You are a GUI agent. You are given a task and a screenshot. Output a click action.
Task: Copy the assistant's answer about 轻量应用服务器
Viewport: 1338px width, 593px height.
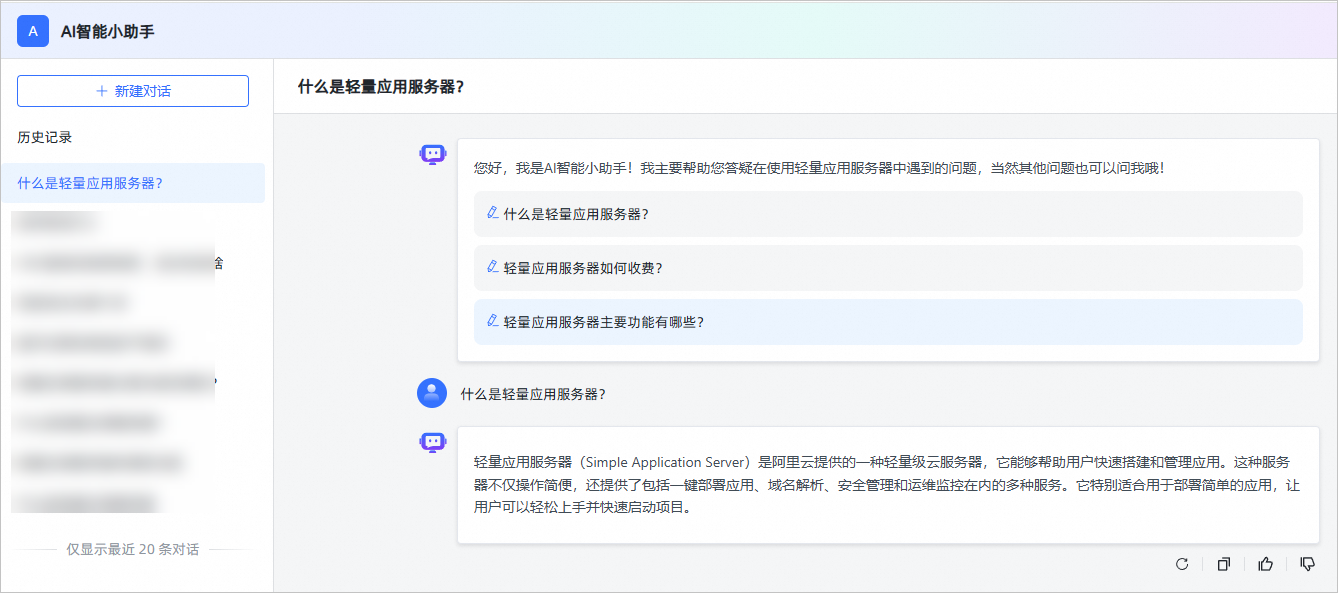(1223, 564)
